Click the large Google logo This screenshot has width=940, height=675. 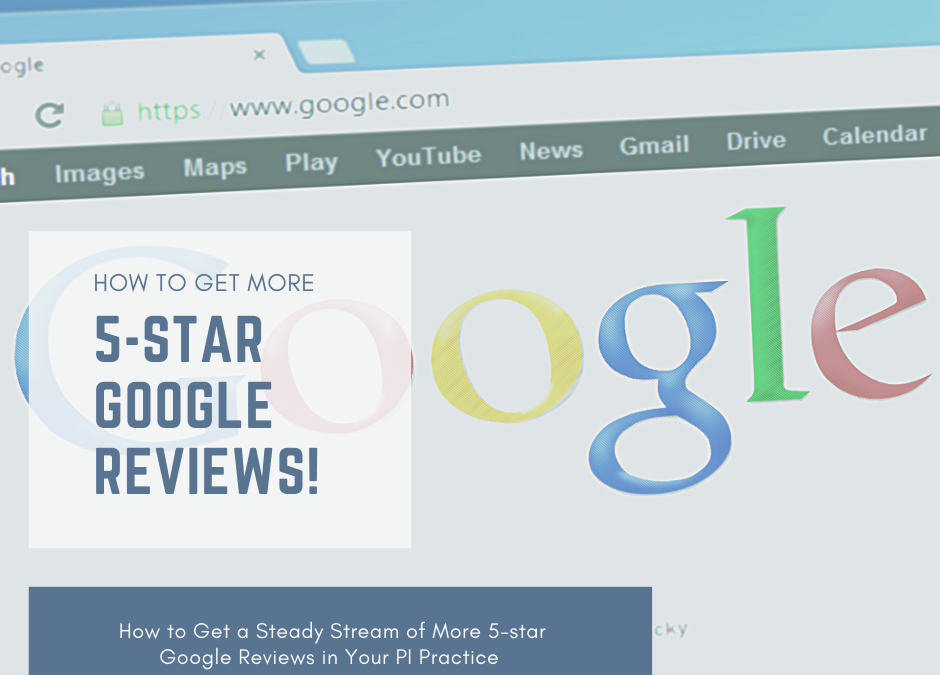pos(474,351)
